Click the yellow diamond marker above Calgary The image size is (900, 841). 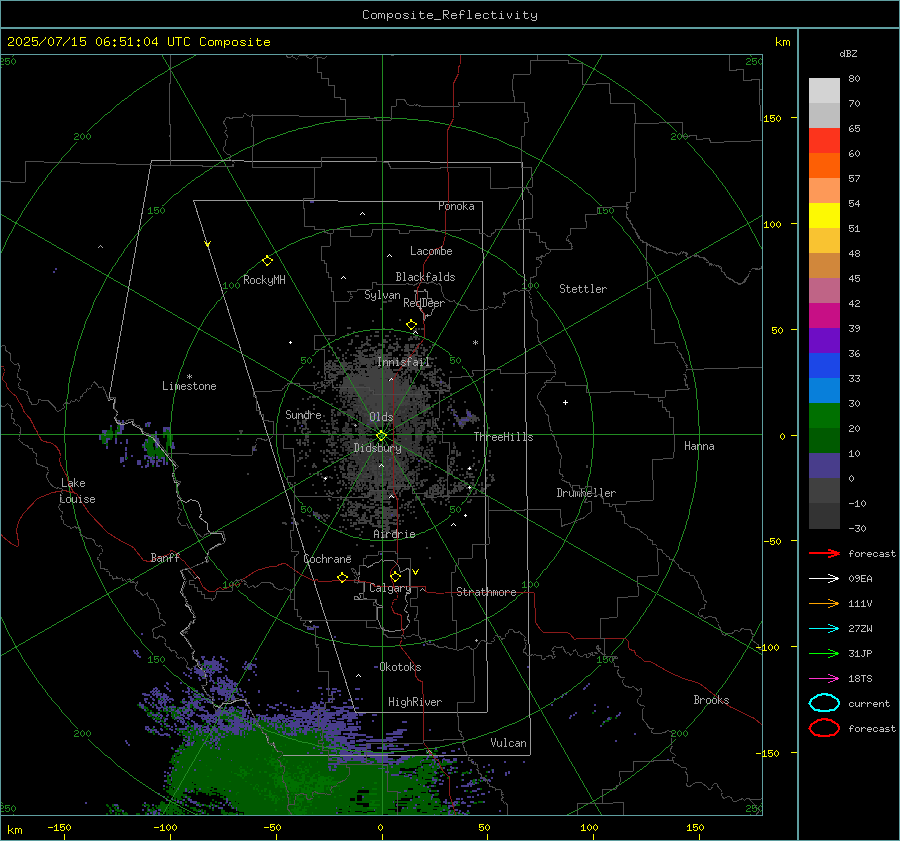coord(395,576)
